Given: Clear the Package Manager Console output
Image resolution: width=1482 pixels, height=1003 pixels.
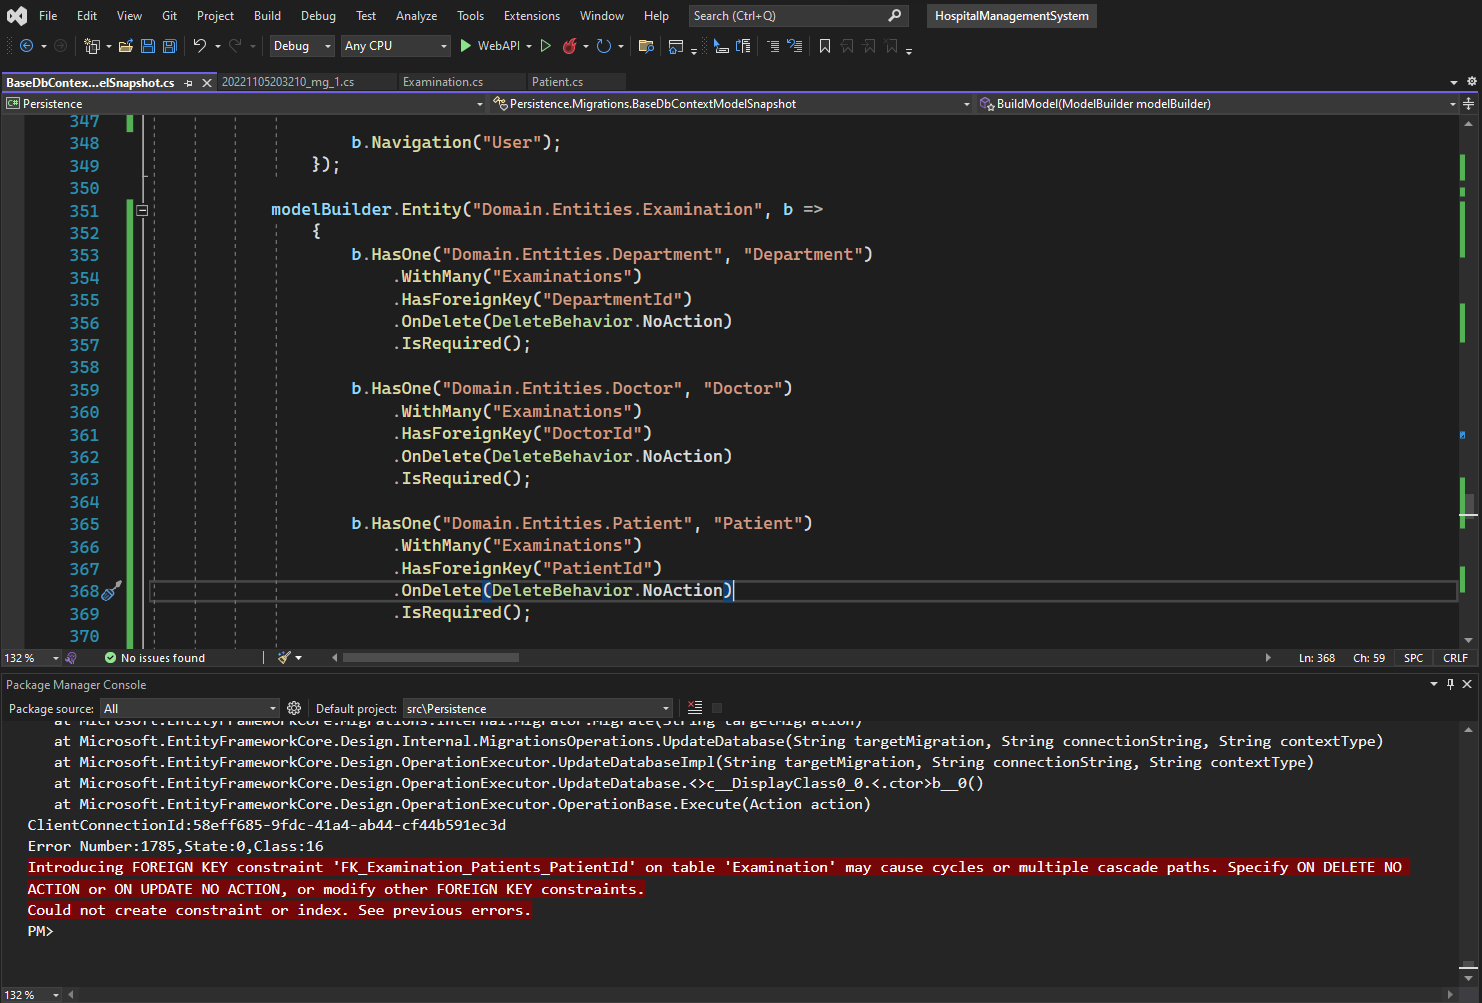Looking at the screenshot, I should point(695,708).
